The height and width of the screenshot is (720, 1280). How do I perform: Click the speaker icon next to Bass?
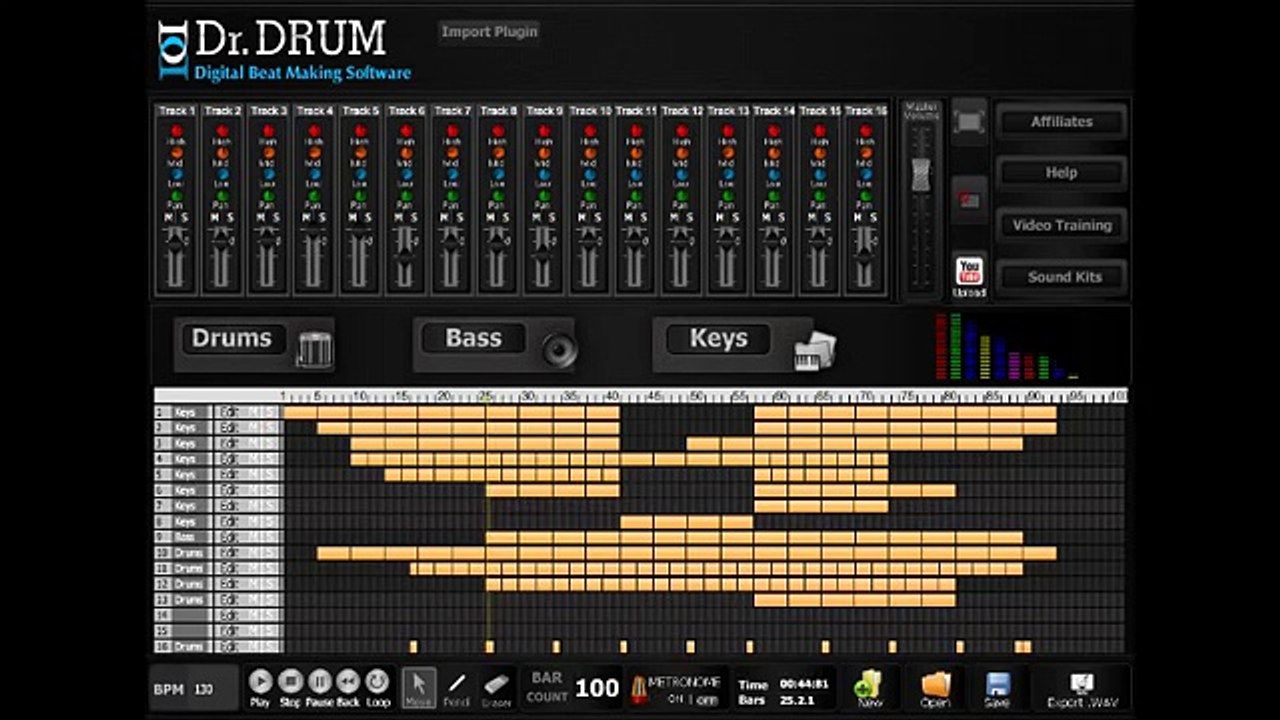pyautogui.click(x=558, y=350)
